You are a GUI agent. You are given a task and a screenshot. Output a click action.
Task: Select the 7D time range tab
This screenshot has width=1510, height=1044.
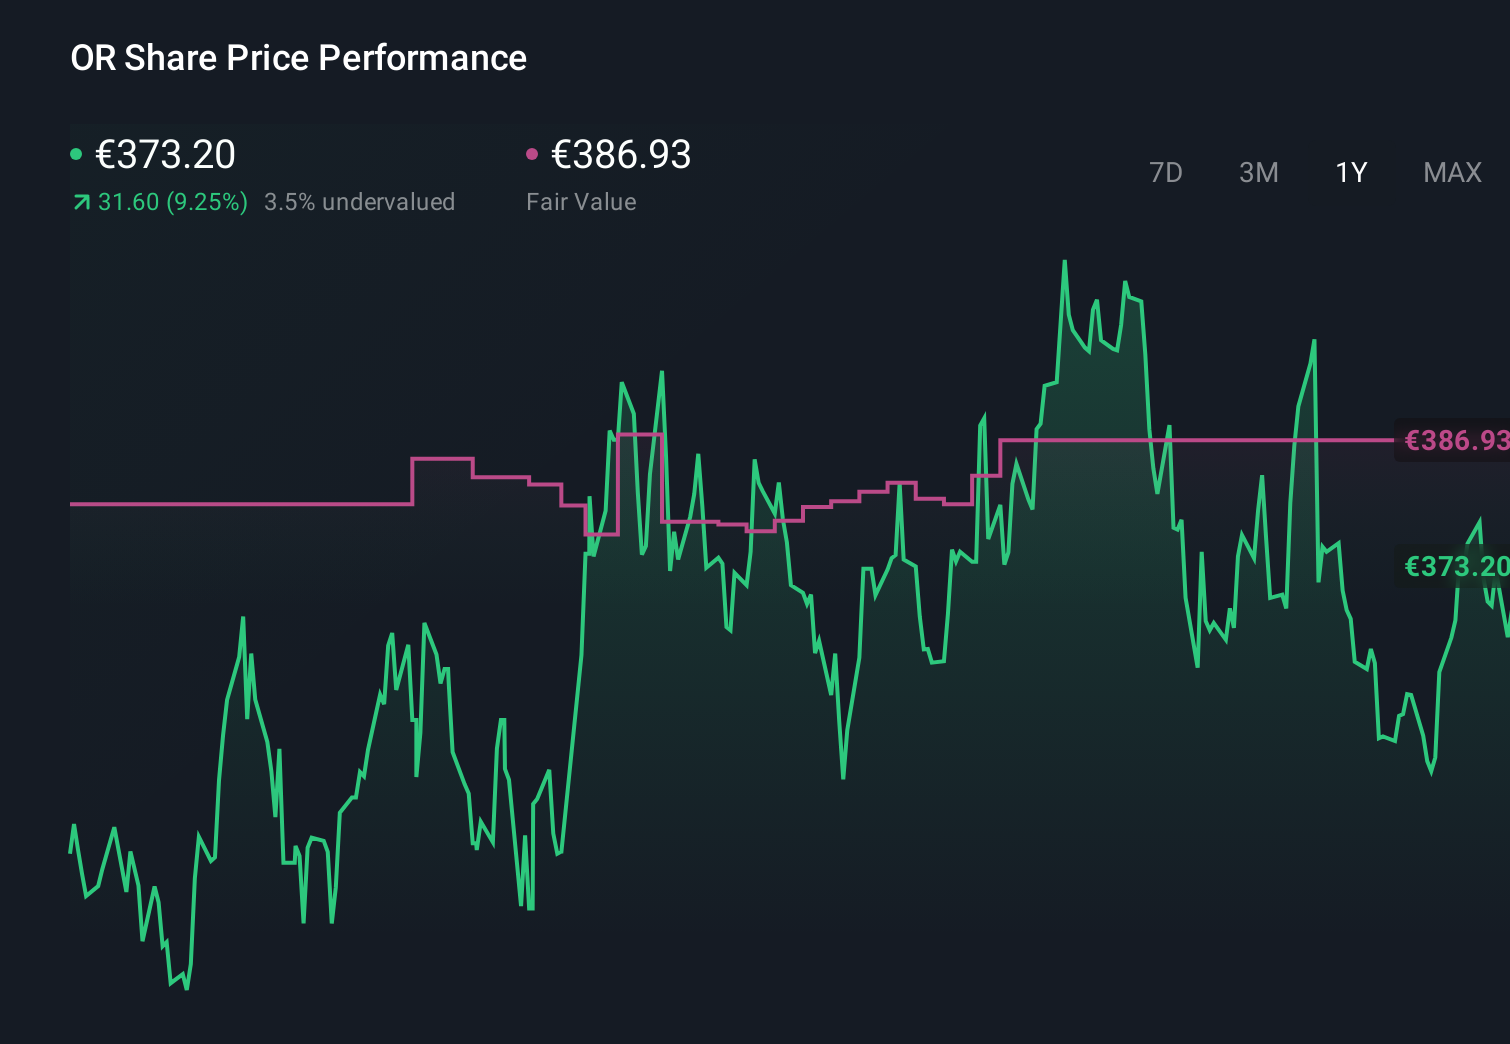(x=1167, y=172)
